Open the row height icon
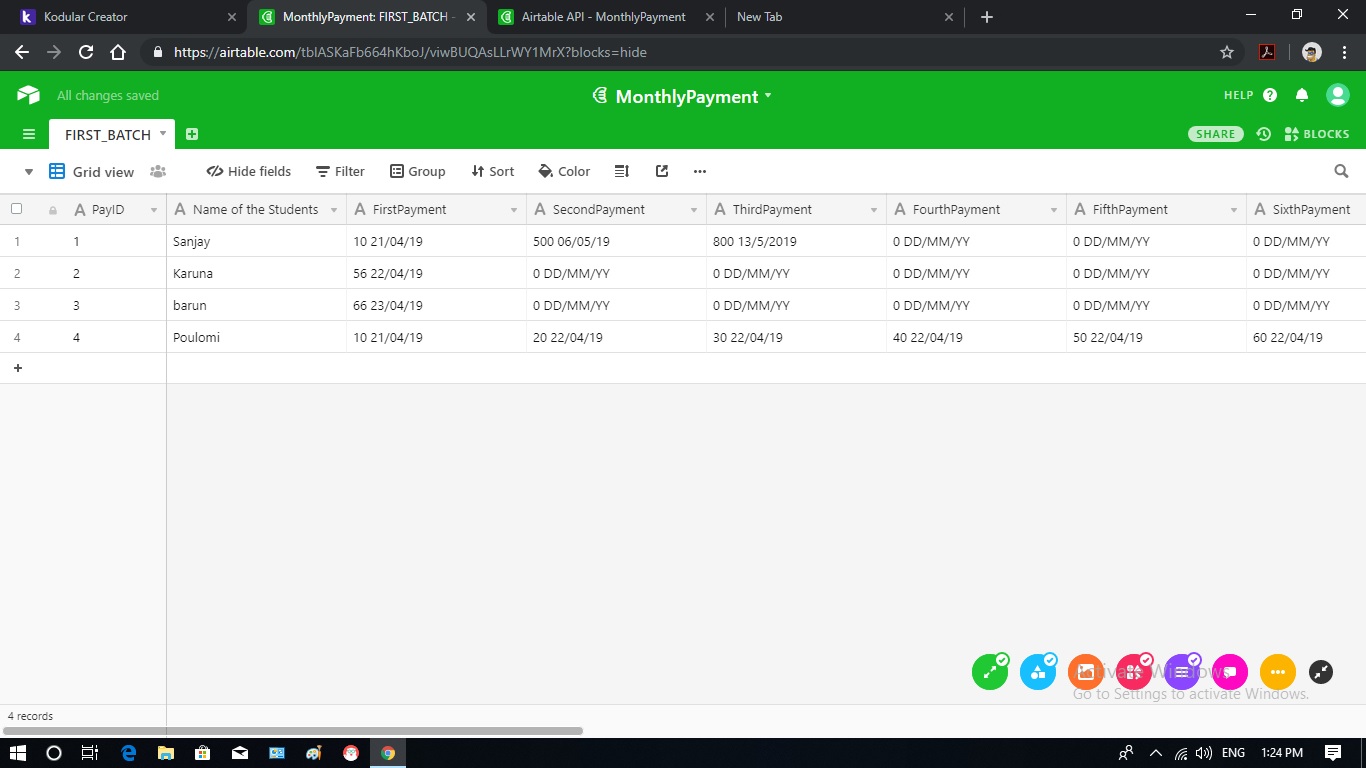Viewport: 1366px width, 768px height. tap(621, 171)
